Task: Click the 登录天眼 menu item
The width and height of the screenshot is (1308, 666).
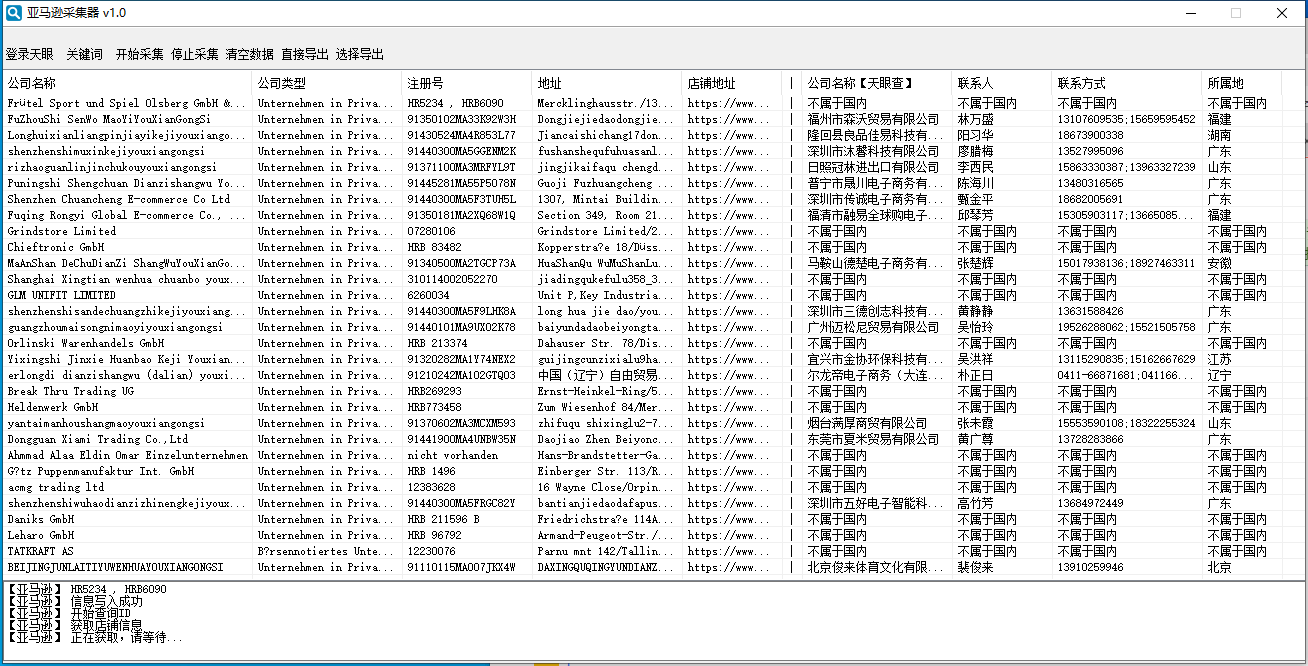Action: click(x=30, y=54)
